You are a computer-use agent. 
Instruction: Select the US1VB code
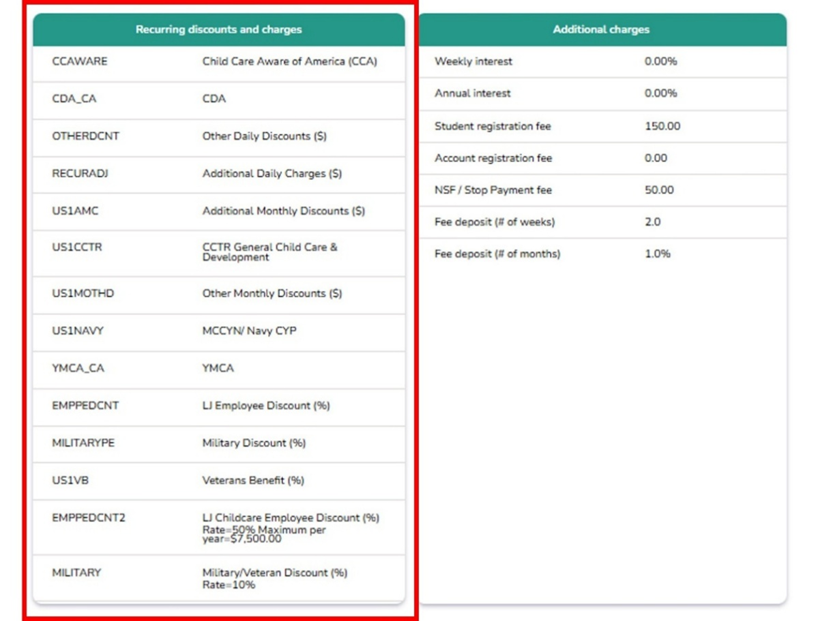pos(70,481)
